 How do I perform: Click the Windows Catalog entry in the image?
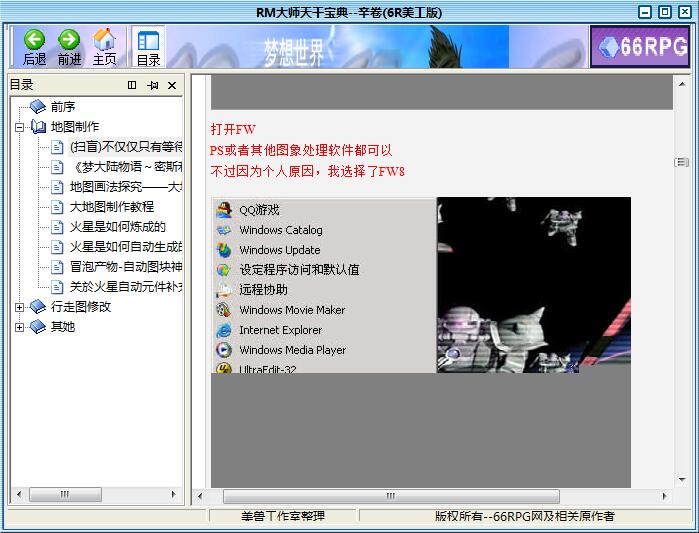281,230
